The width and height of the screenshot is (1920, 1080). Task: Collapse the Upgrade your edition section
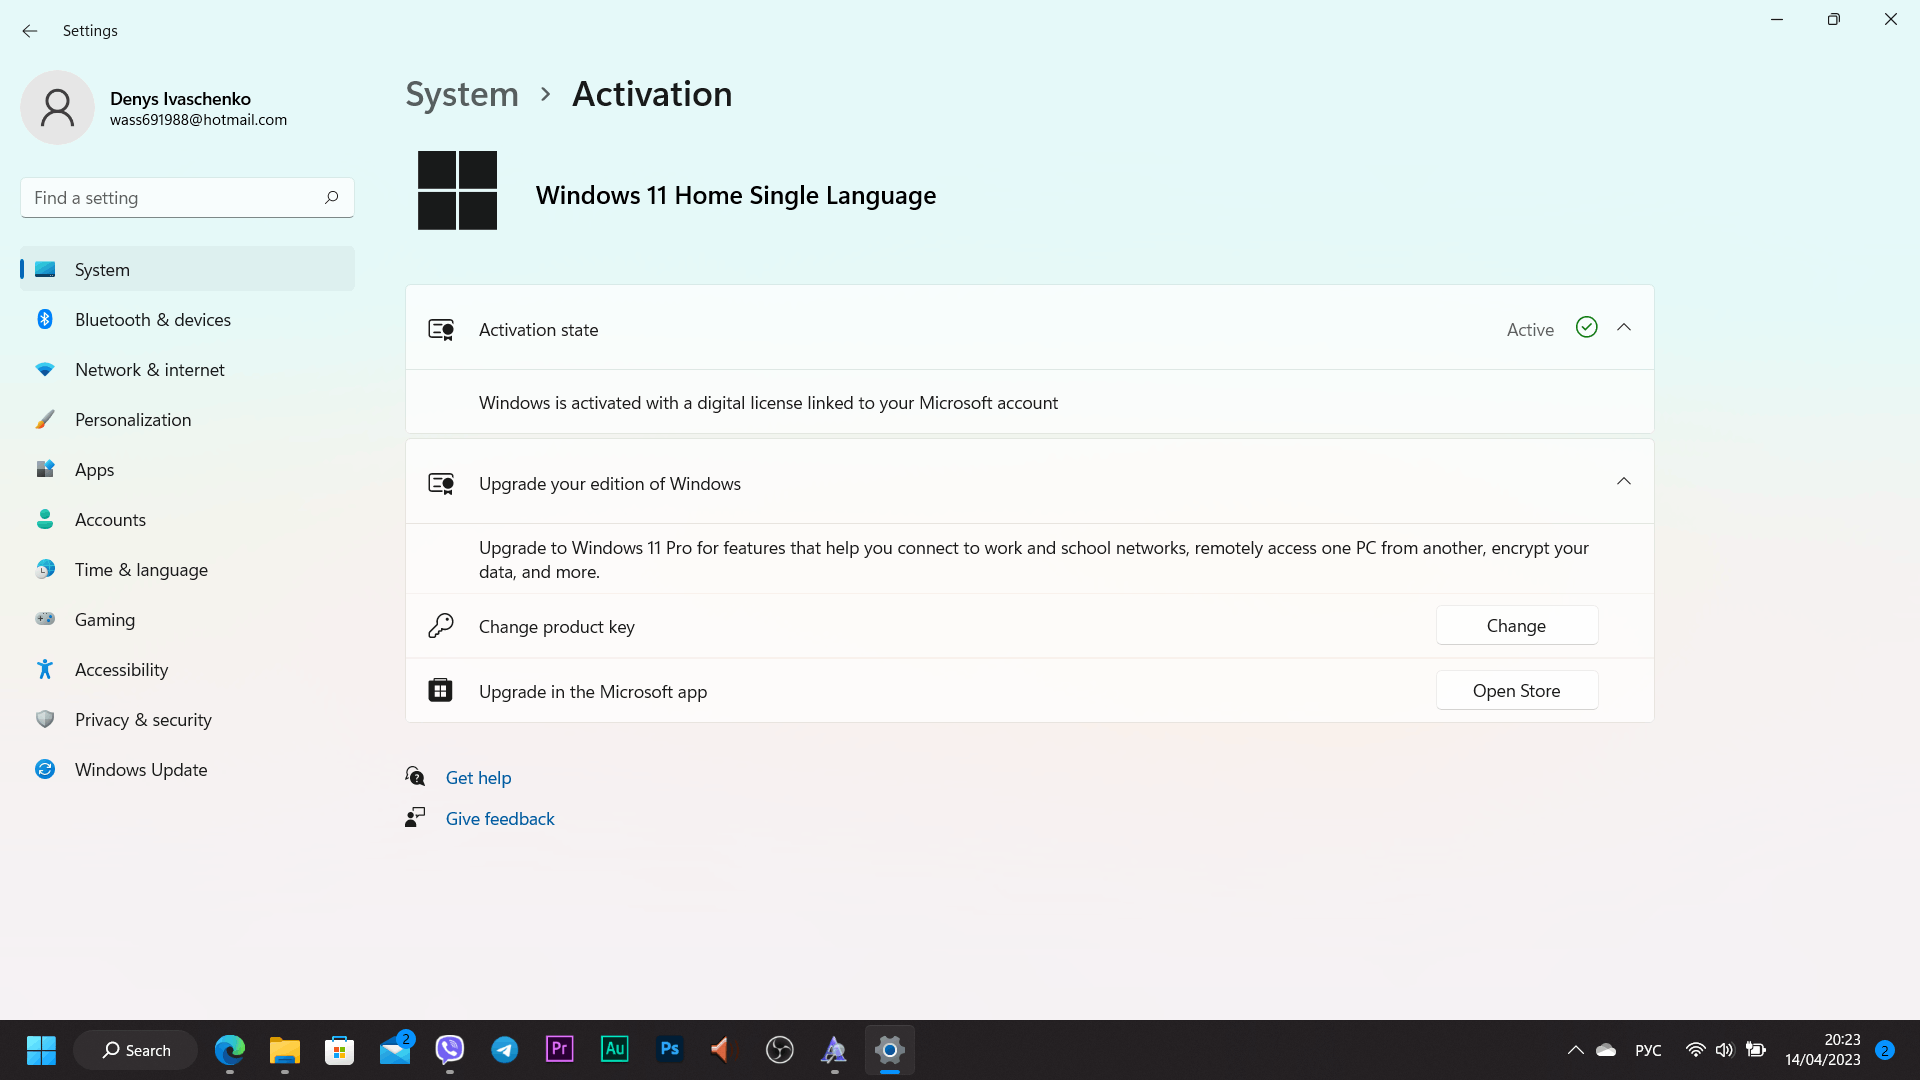[1623, 481]
